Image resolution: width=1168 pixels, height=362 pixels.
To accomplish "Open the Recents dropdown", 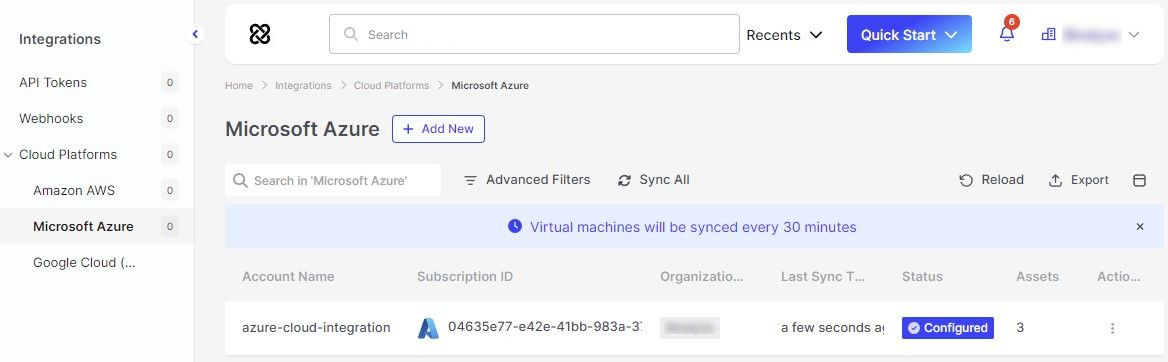I will (x=784, y=35).
